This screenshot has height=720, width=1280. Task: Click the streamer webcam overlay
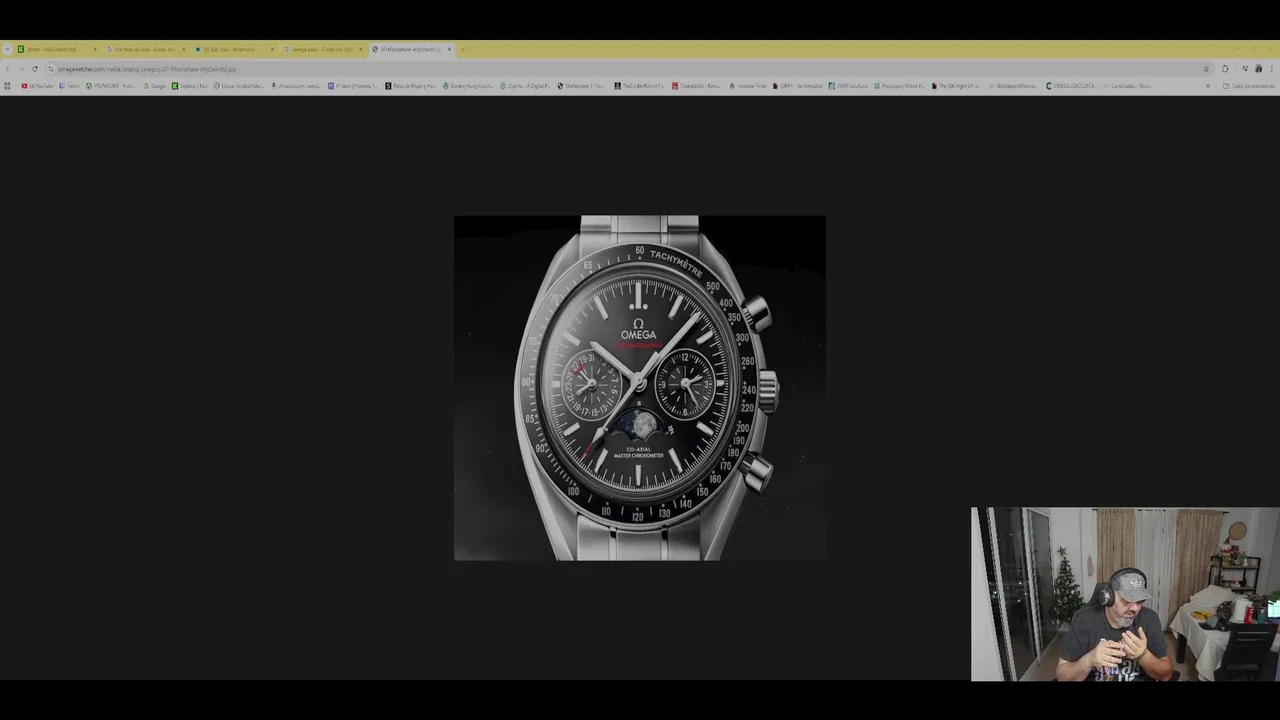pos(1125,594)
